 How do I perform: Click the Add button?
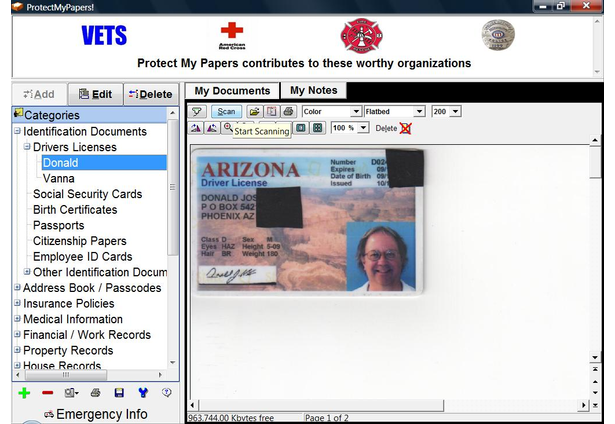(39, 94)
